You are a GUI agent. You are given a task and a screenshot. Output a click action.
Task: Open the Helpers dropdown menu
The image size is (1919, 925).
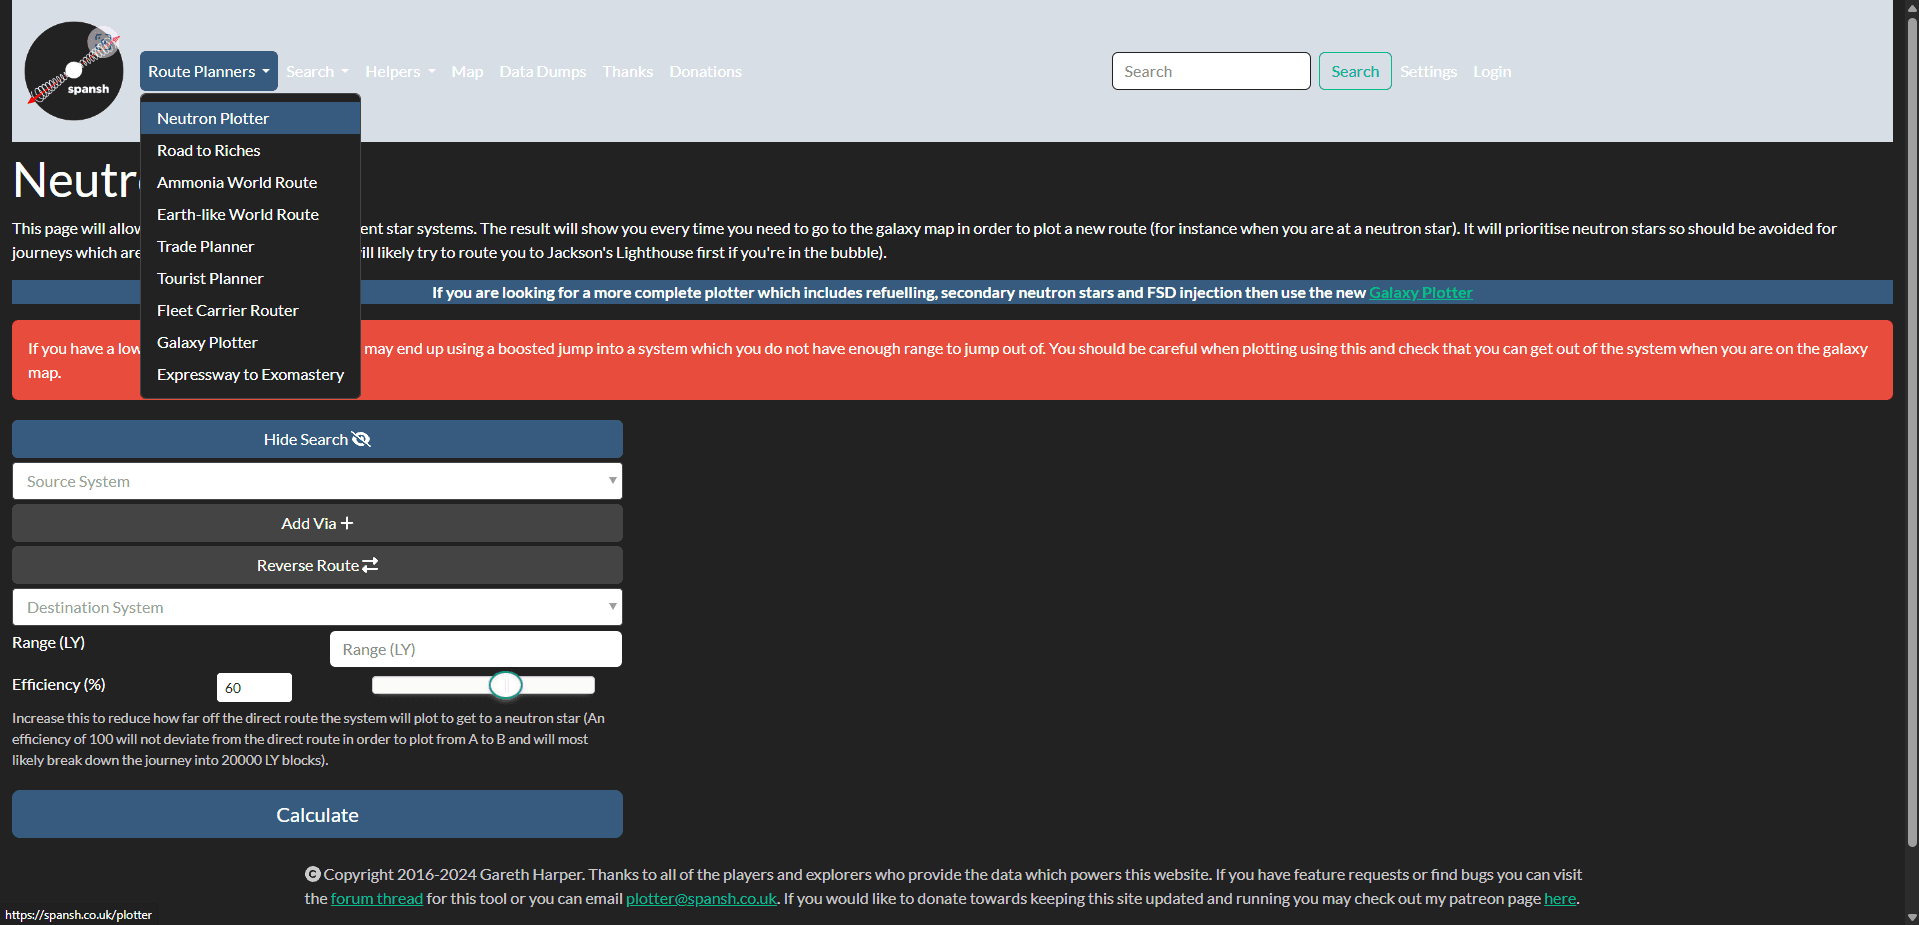pyautogui.click(x=400, y=72)
